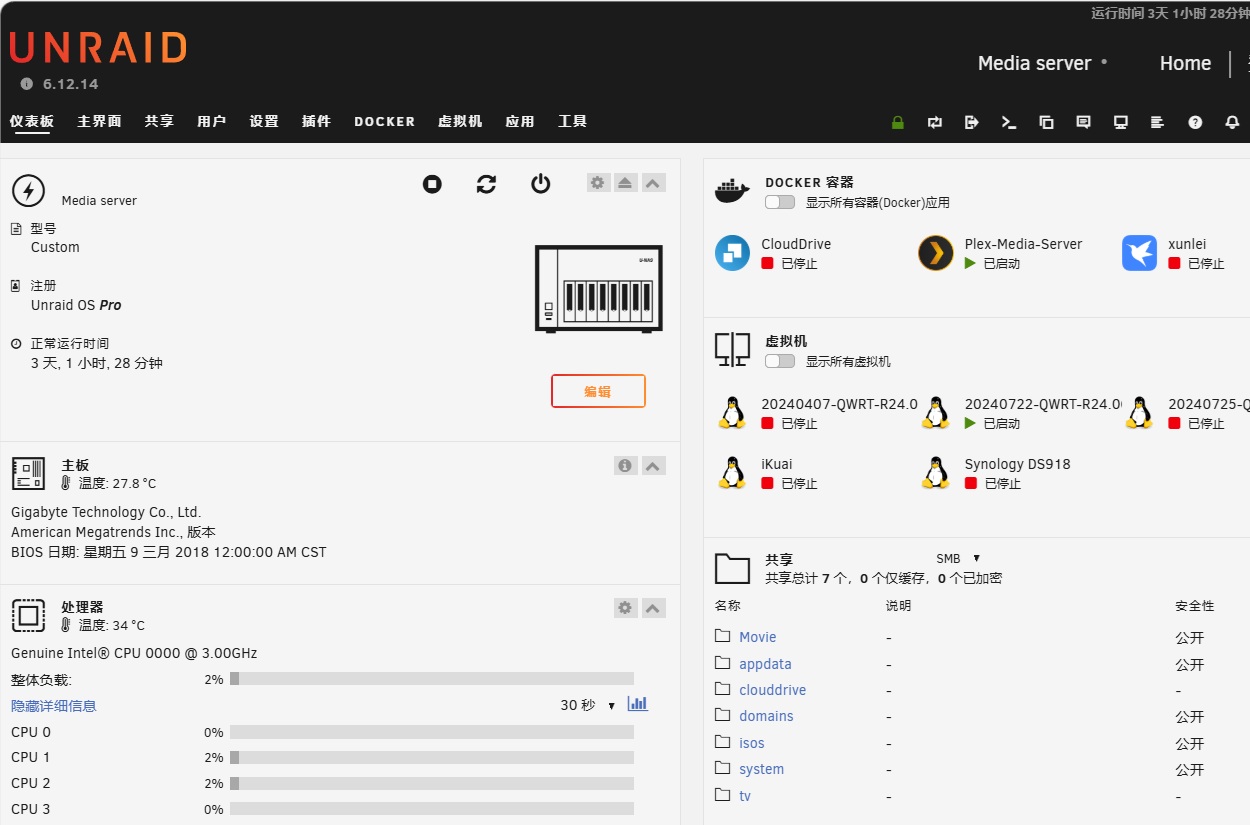Log out using the exit-arrow icon
This screenshot has width=1250, height=825.
[972, 122]
